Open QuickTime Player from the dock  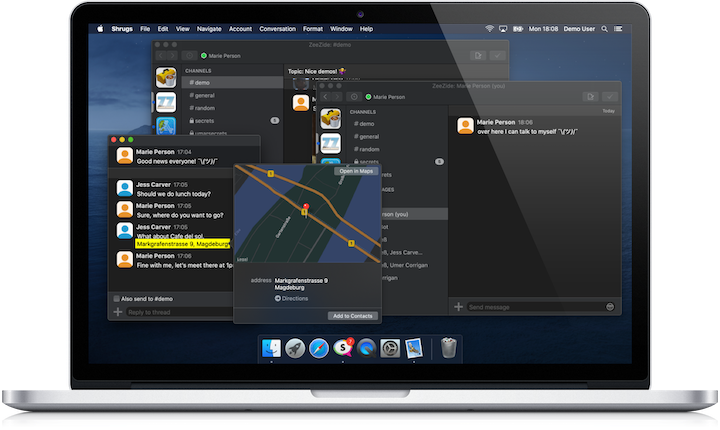(x=366, y=349)
